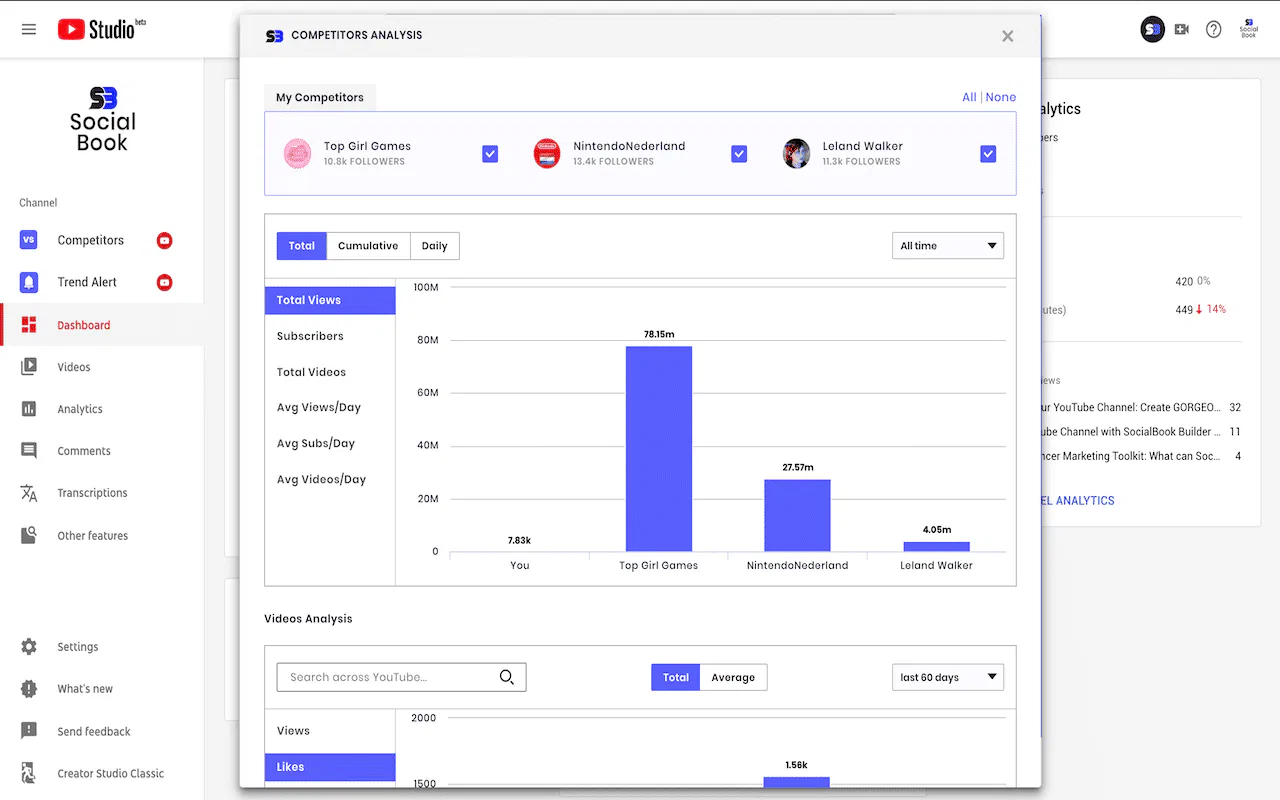This screenshot has height=800, width=1280.
Task: Open the All time date range dropdown
Action: [x=946, y=245]
